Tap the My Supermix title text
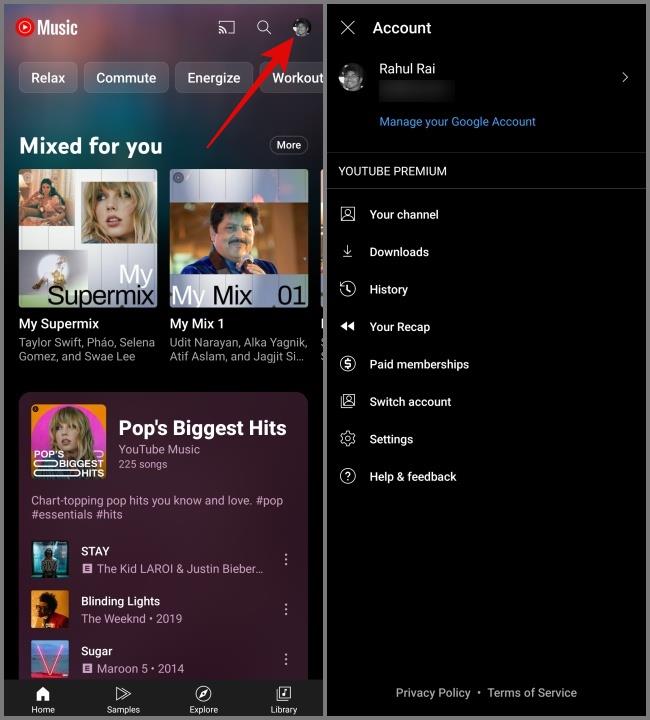The width and height of the screenshot is (650, 720). tap(59, 324)
